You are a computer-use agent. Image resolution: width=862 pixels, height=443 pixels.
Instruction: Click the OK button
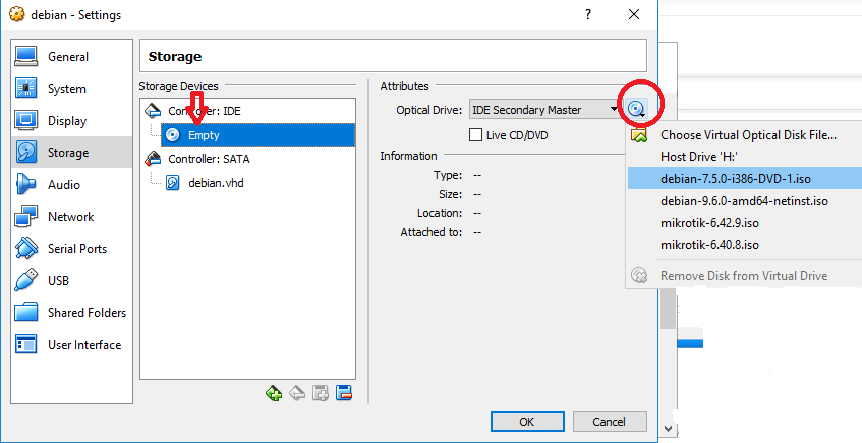527,422
